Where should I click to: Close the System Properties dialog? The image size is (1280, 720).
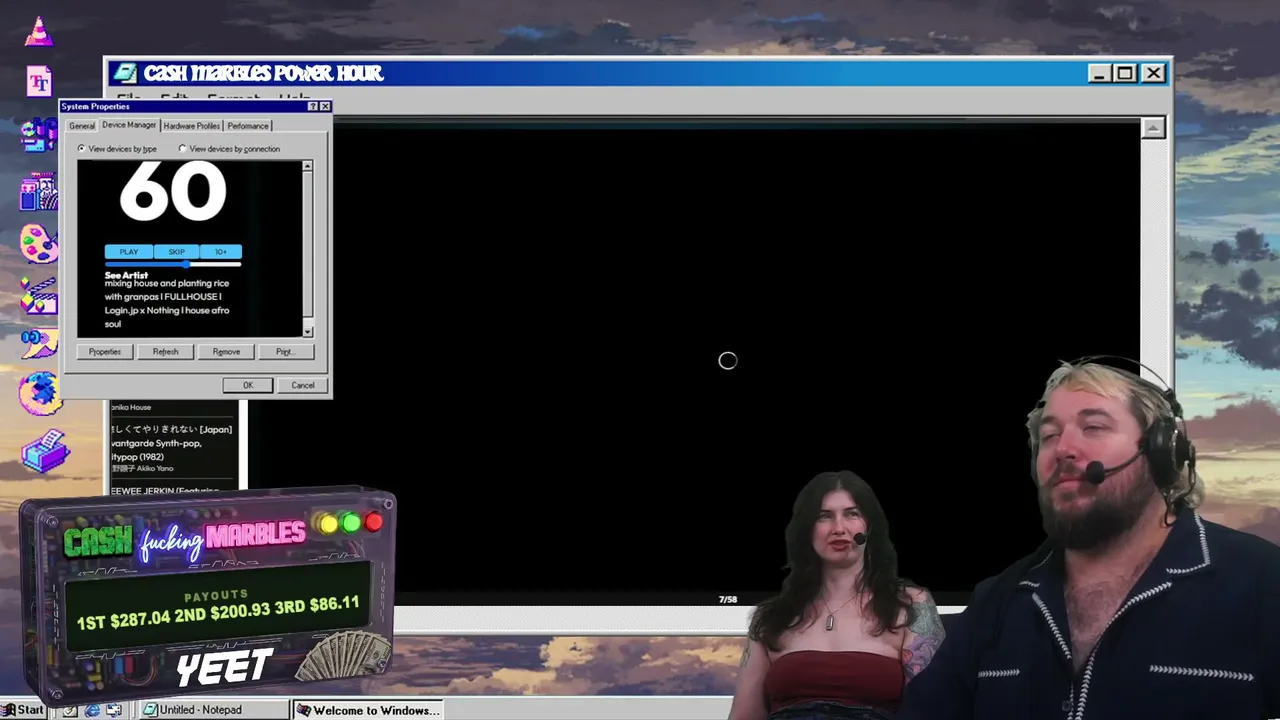point(325,106)
